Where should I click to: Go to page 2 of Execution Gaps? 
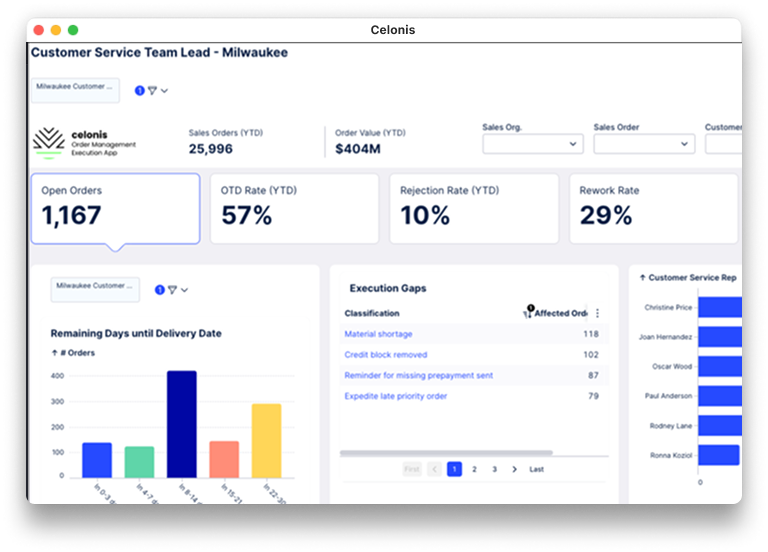click(x=474, y=469)
